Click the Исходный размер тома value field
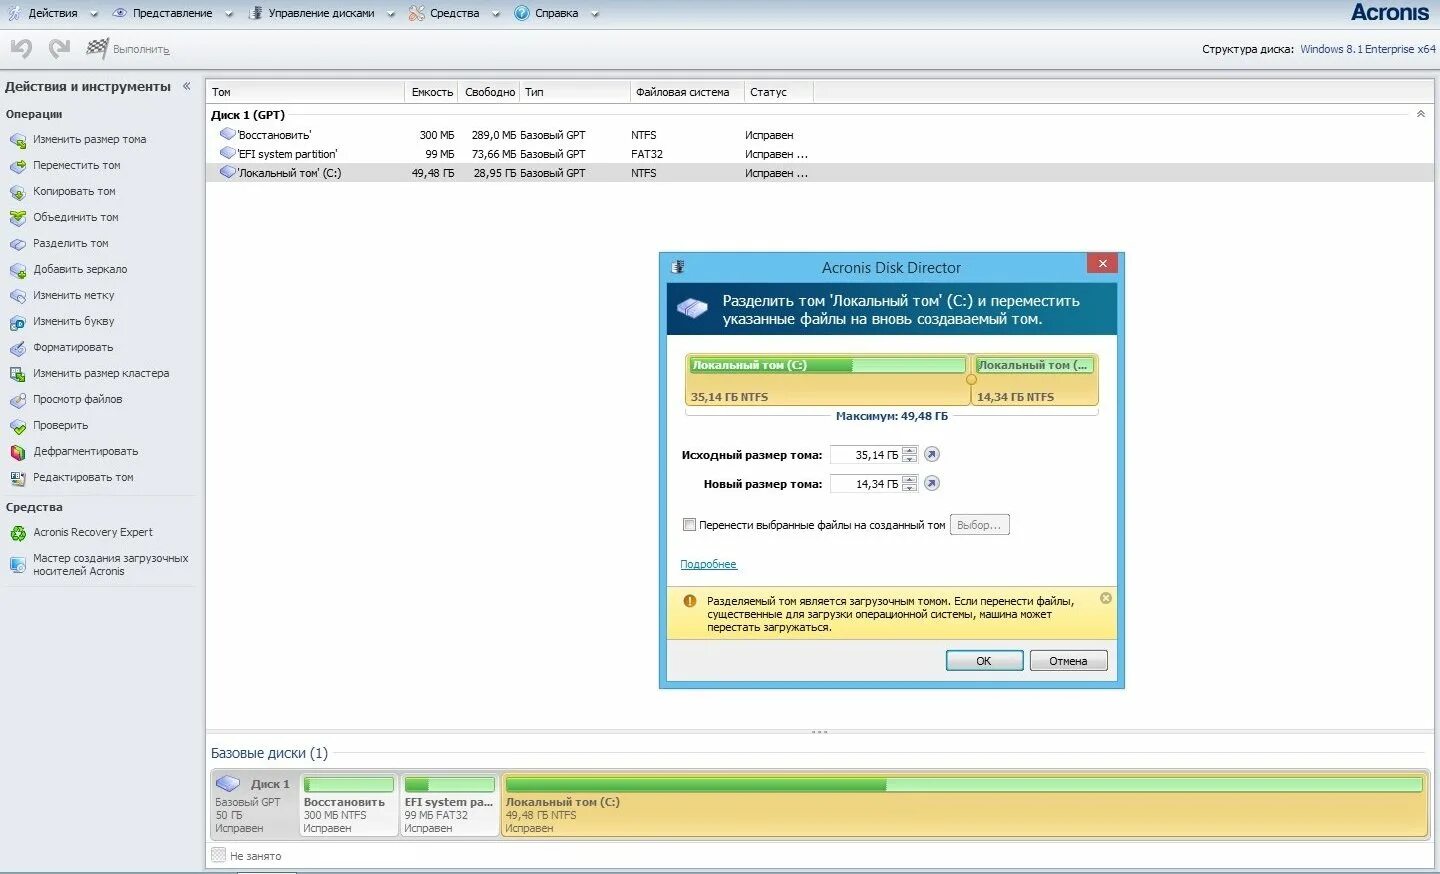1440x874 pixels. [865, 454]
